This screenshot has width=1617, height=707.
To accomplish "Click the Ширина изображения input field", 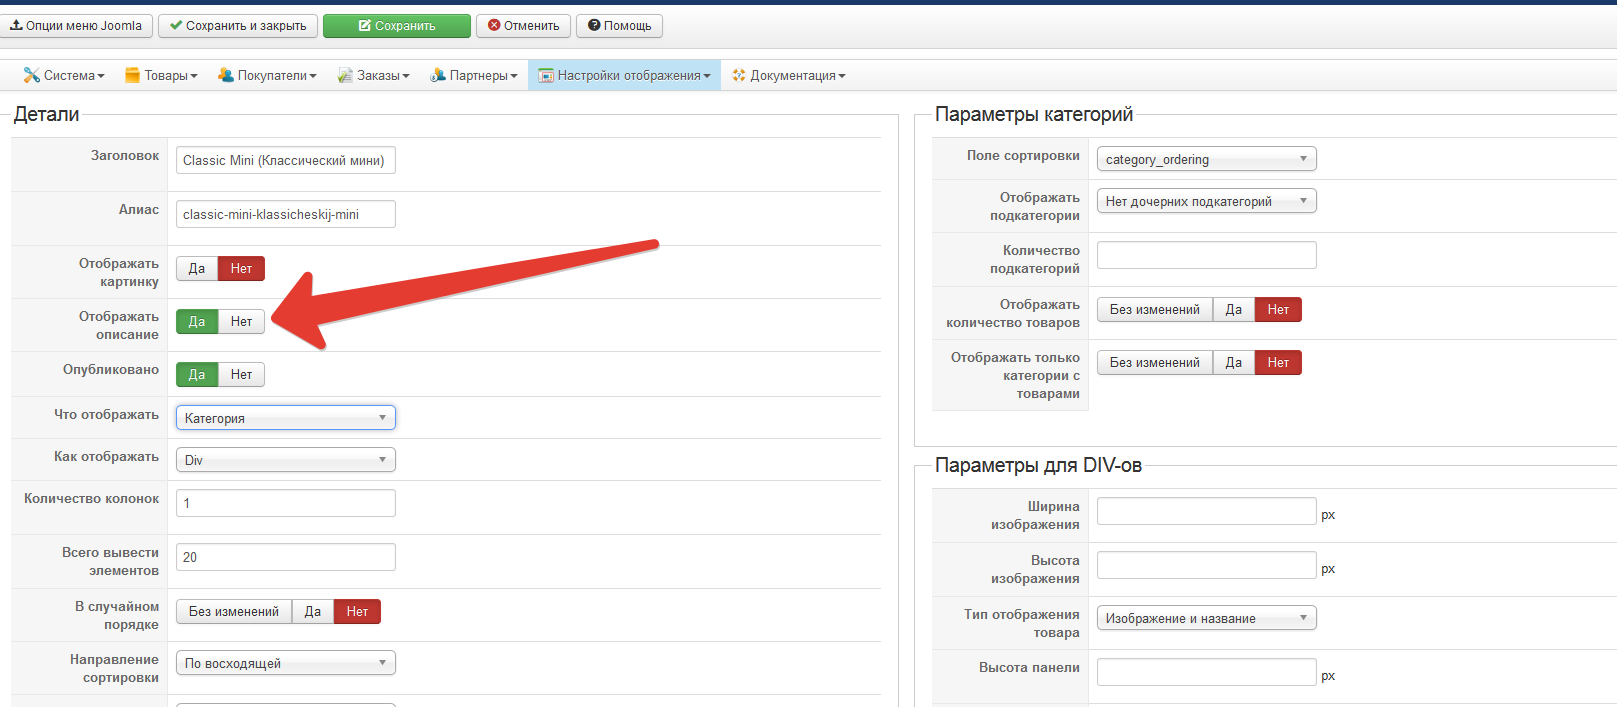I will coord(1207,511).
